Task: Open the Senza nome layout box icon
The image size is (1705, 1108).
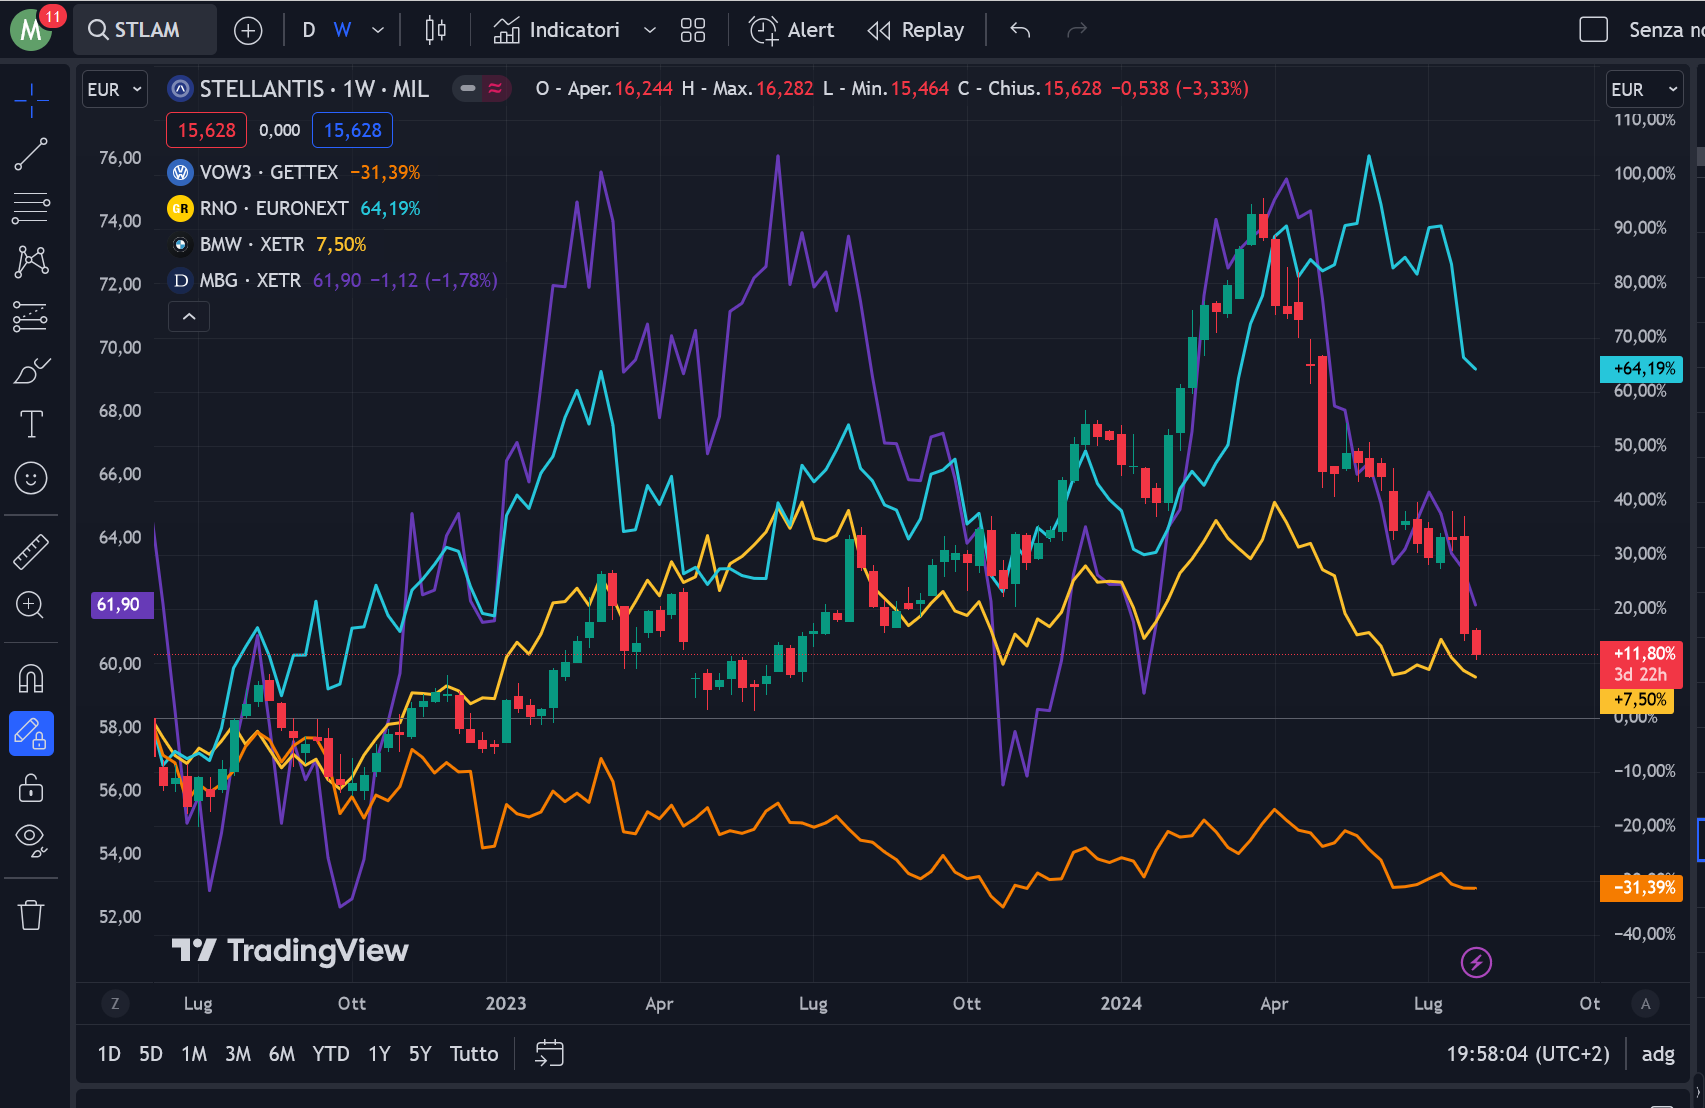Action: [x=1593, y=30]
